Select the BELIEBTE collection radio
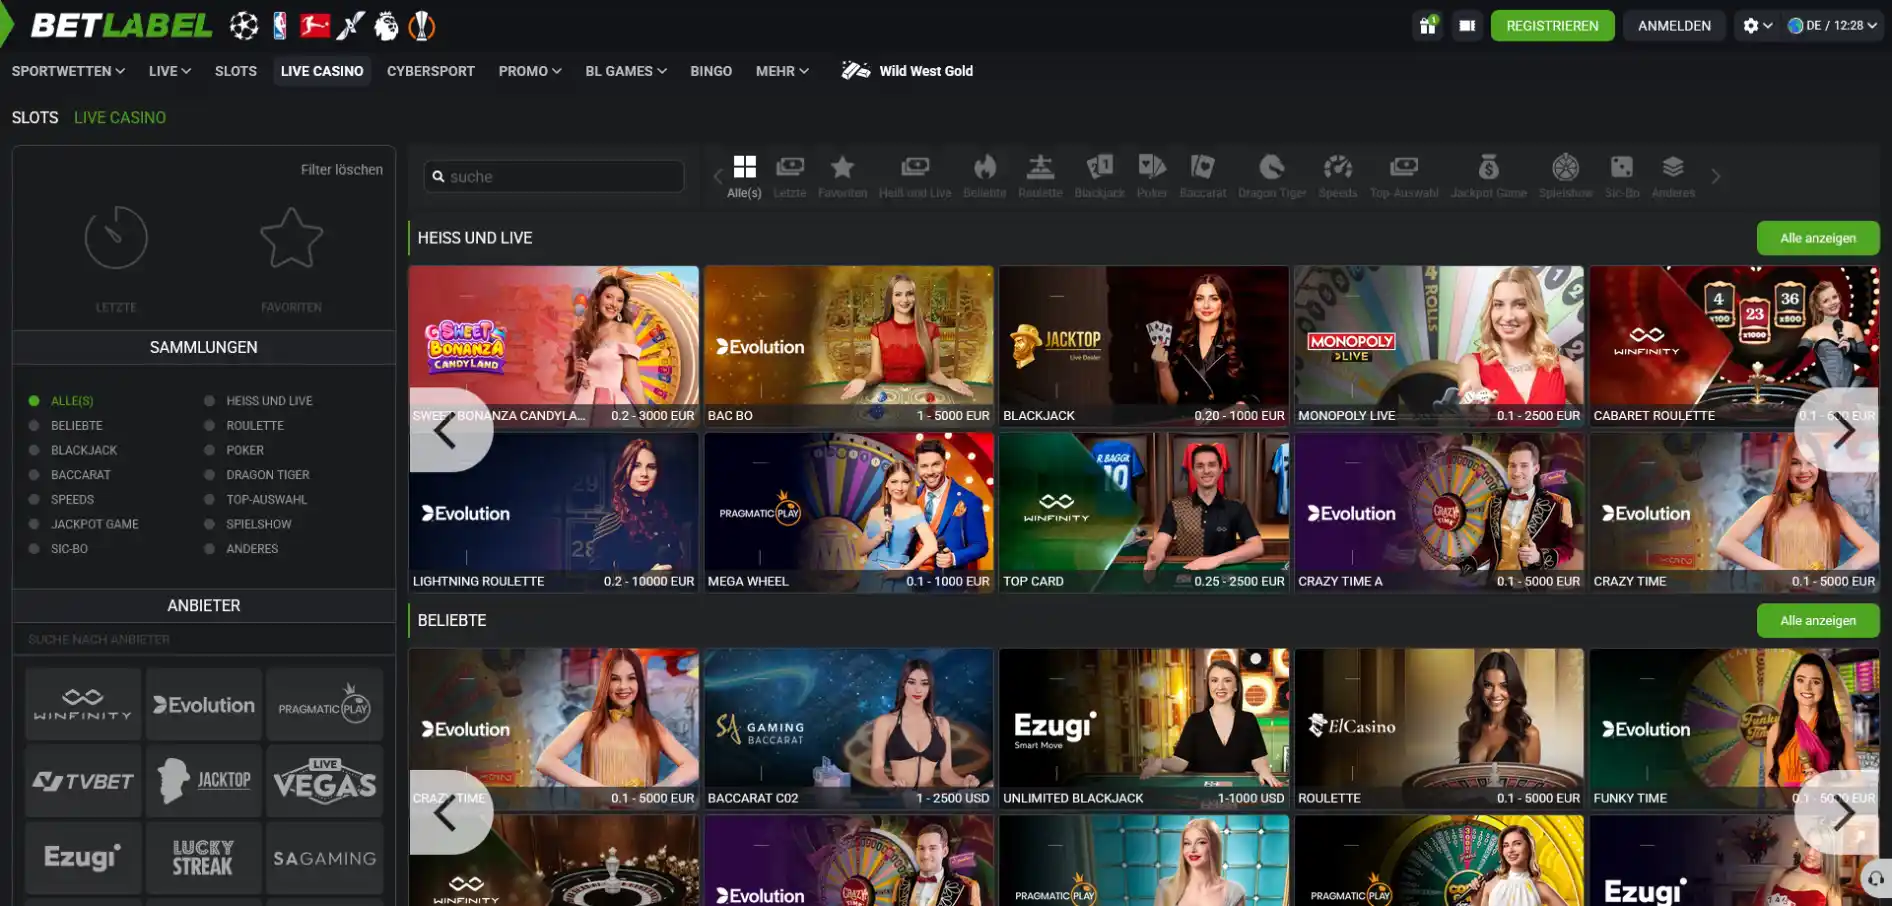The width and height of the screenshot is (1892, 906). [34, 426]
